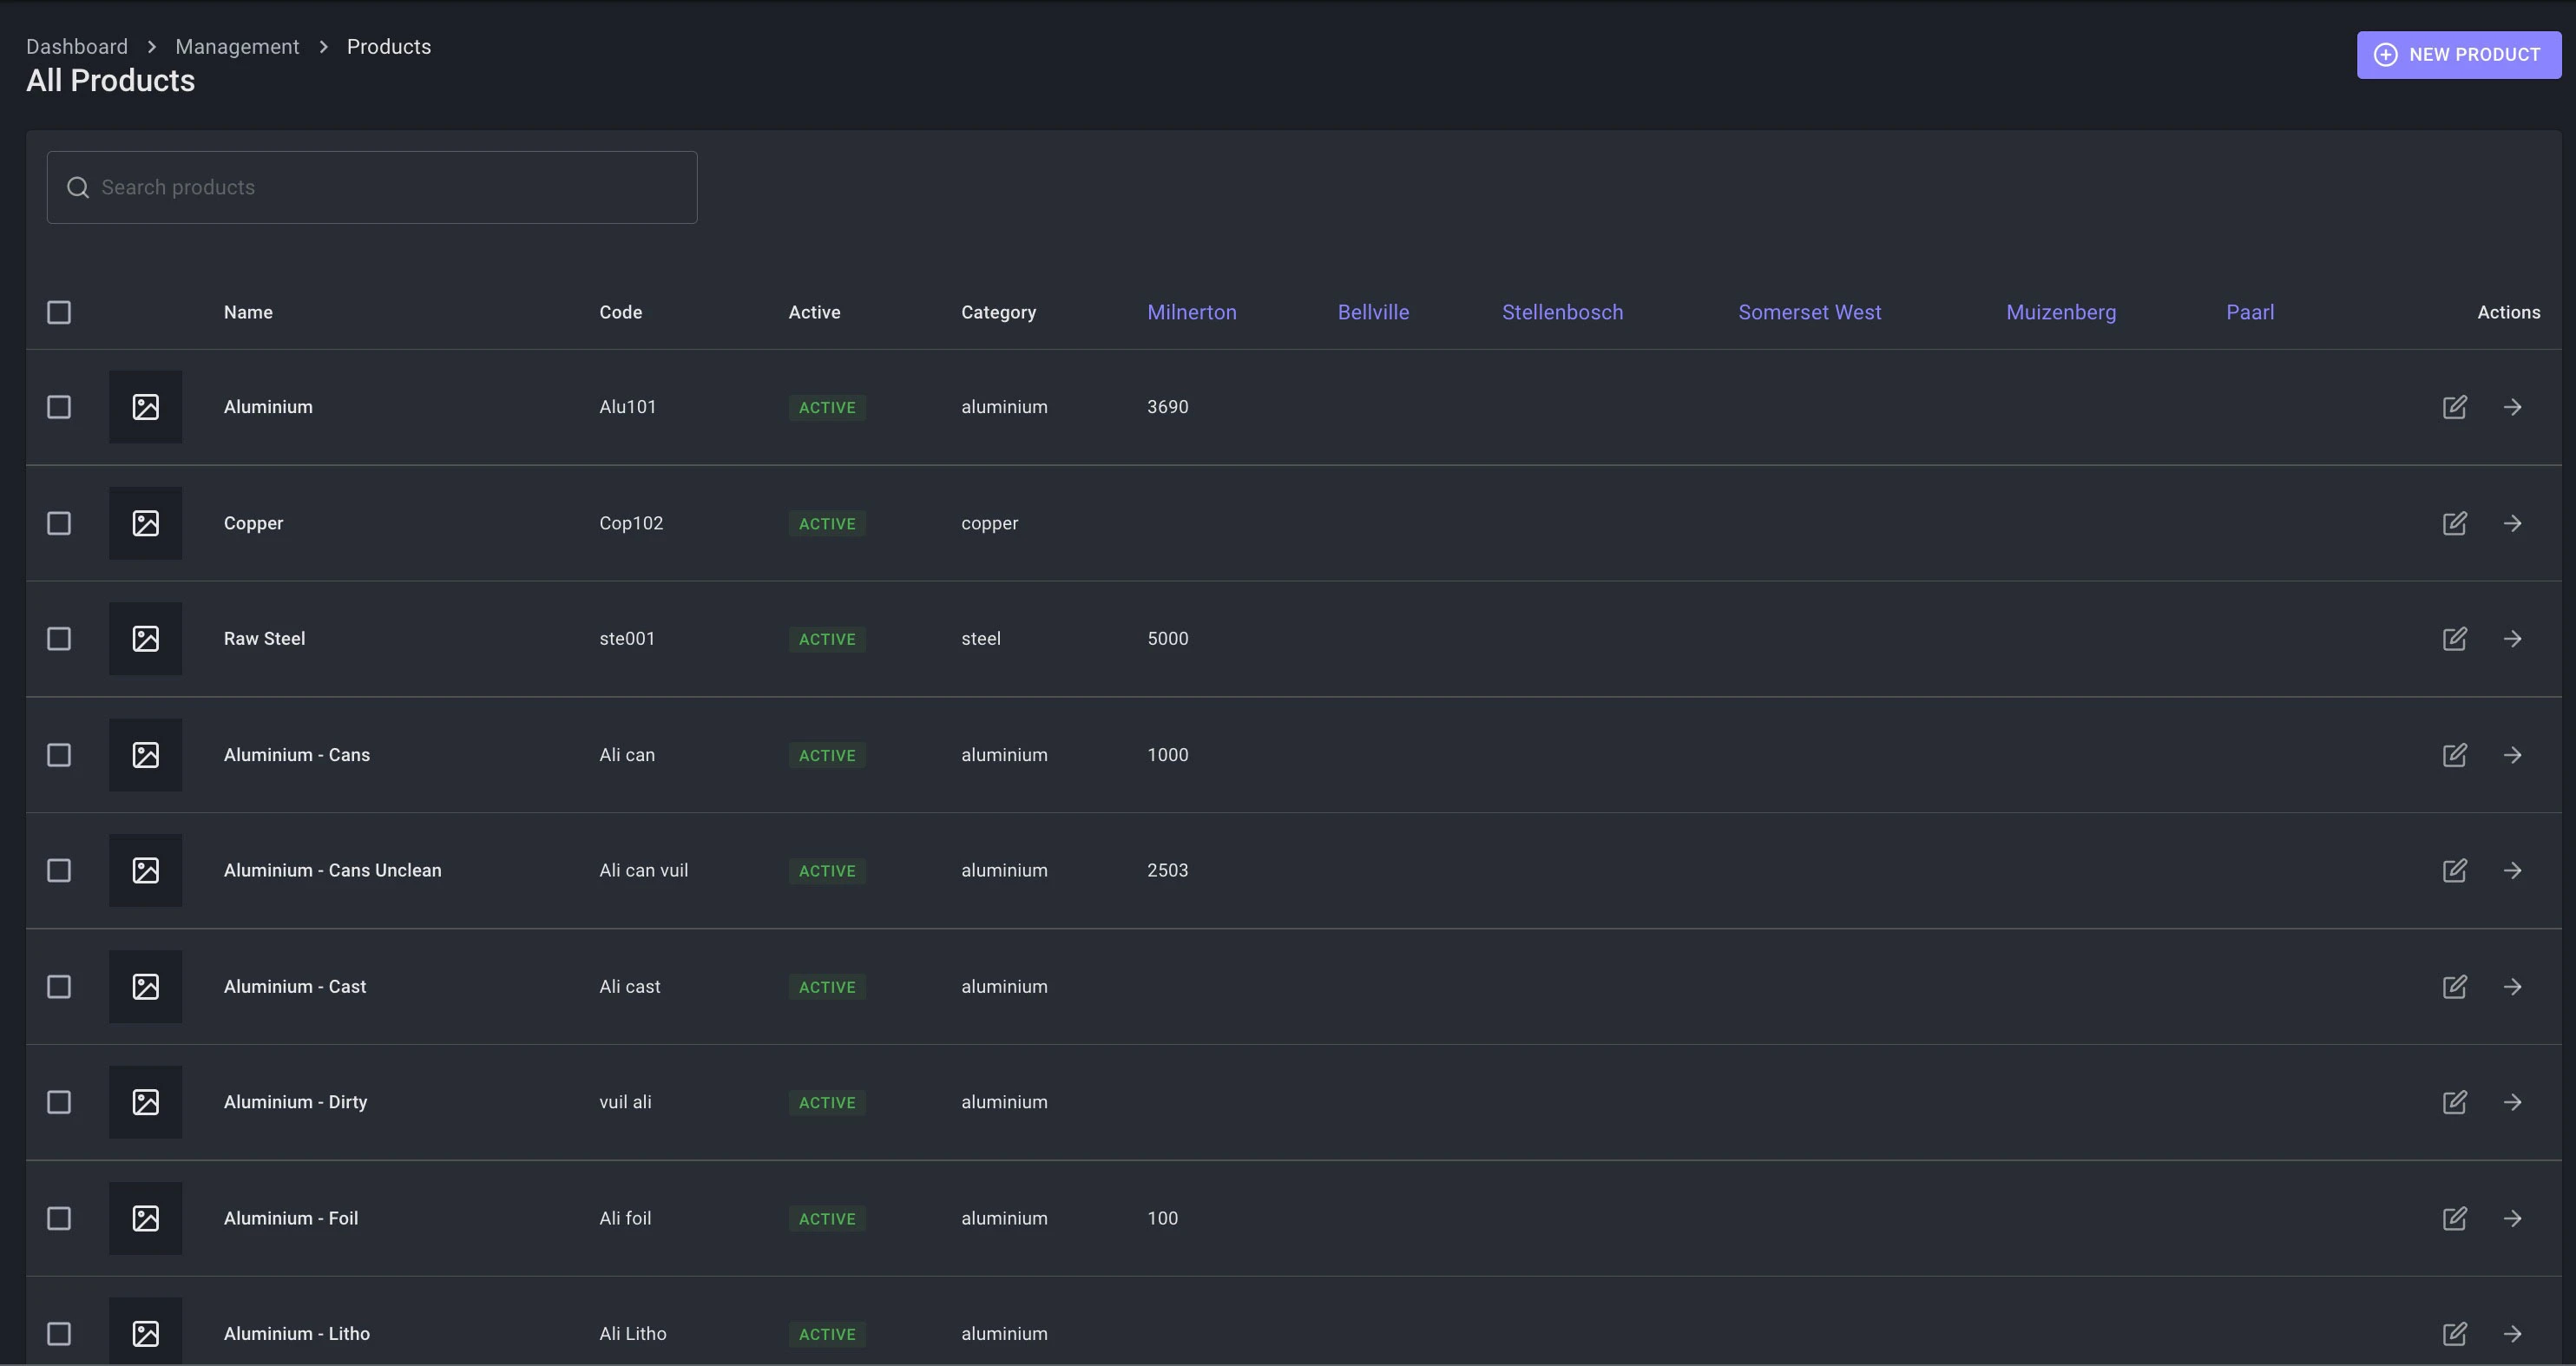
Task: Open Milnerton column header link
Action: [x=1191, y=312]
